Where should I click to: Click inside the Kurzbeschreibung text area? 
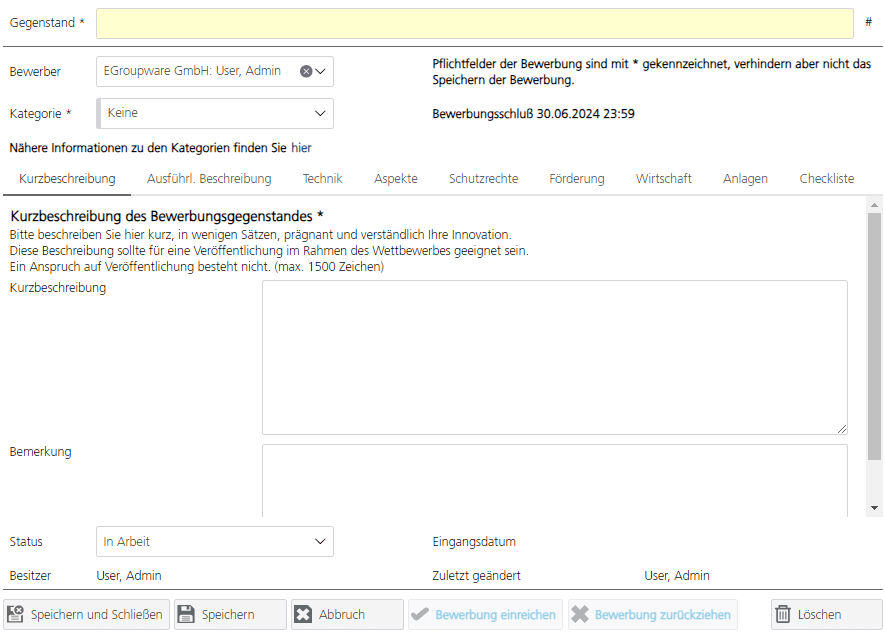(x=555, y=355)
